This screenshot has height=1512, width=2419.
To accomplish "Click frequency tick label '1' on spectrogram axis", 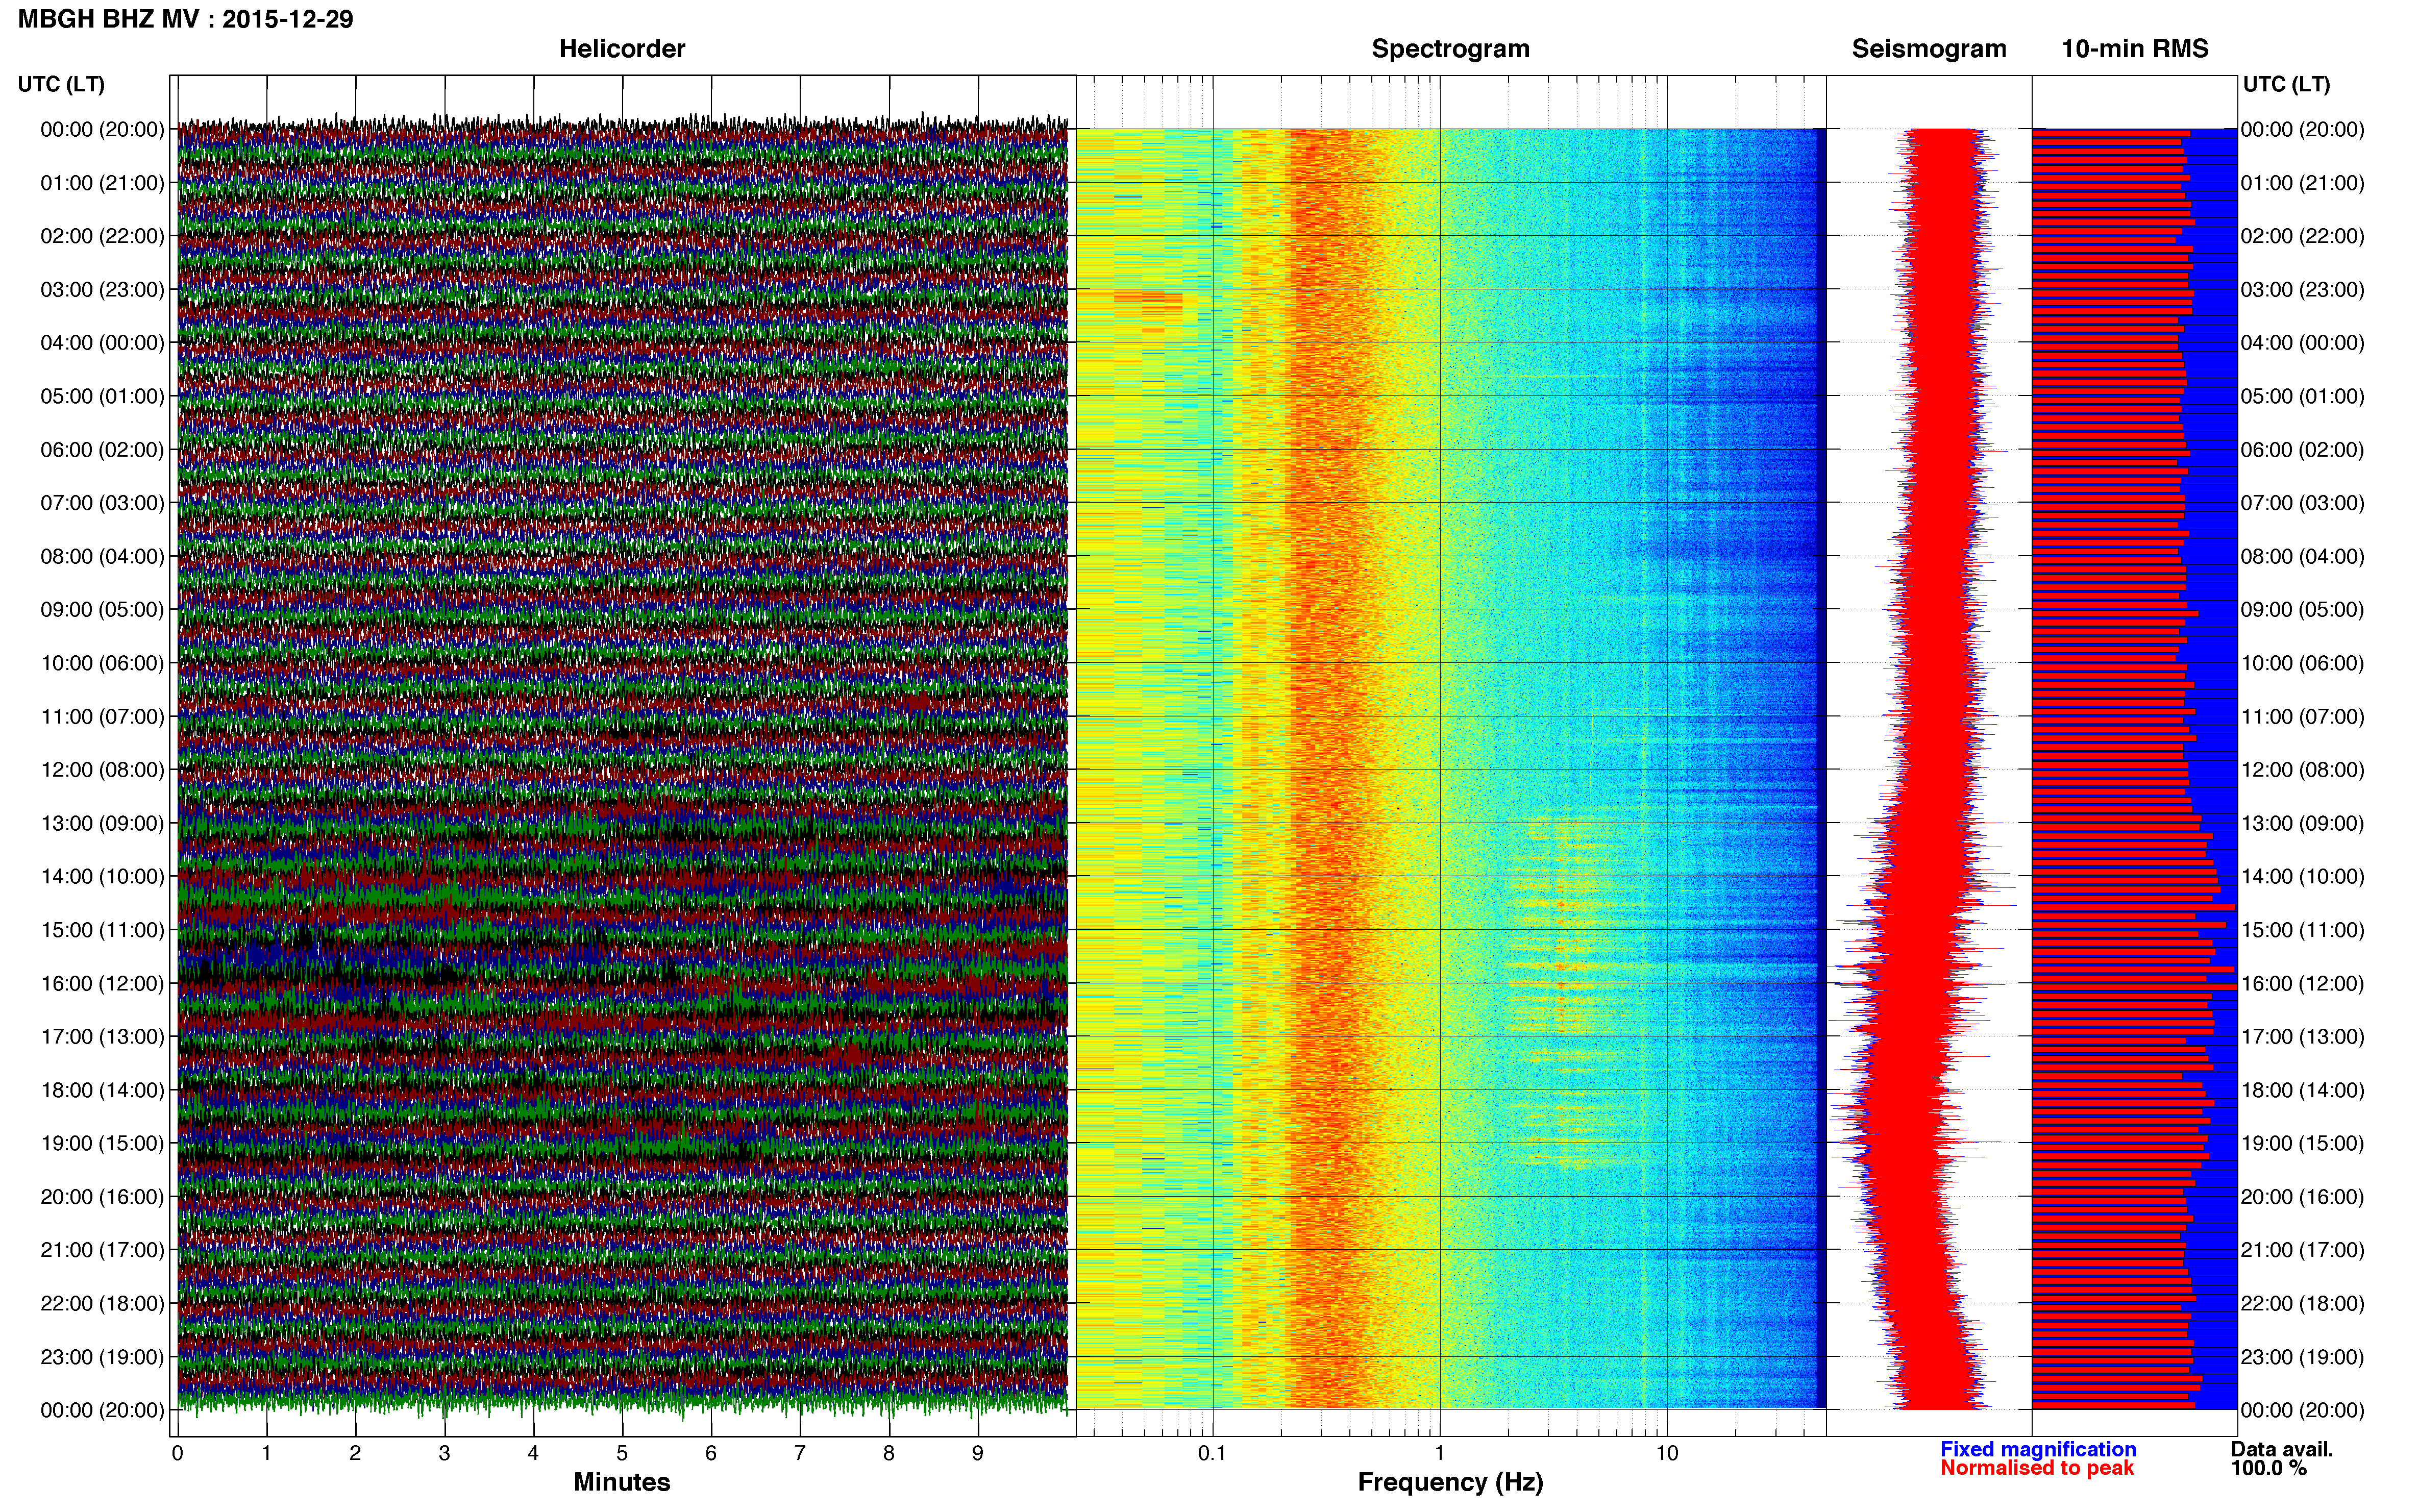I will (x=1440, y=1454).
